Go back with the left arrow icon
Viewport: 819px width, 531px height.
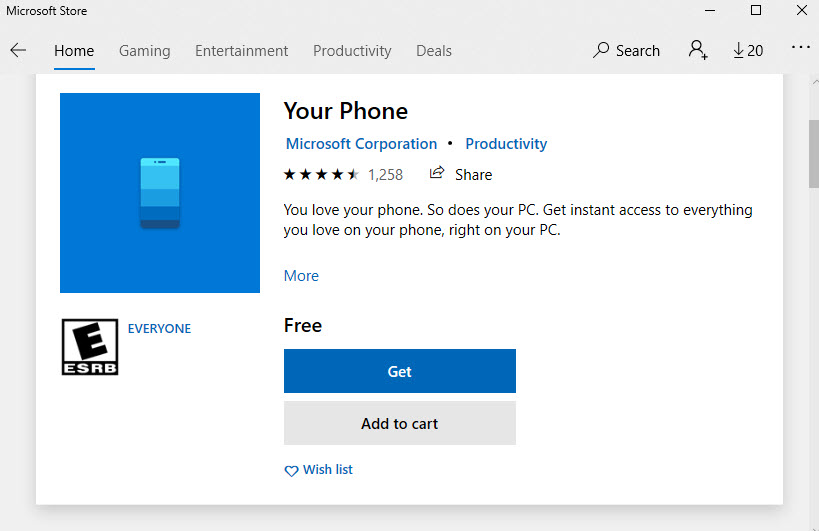point(18,50)
